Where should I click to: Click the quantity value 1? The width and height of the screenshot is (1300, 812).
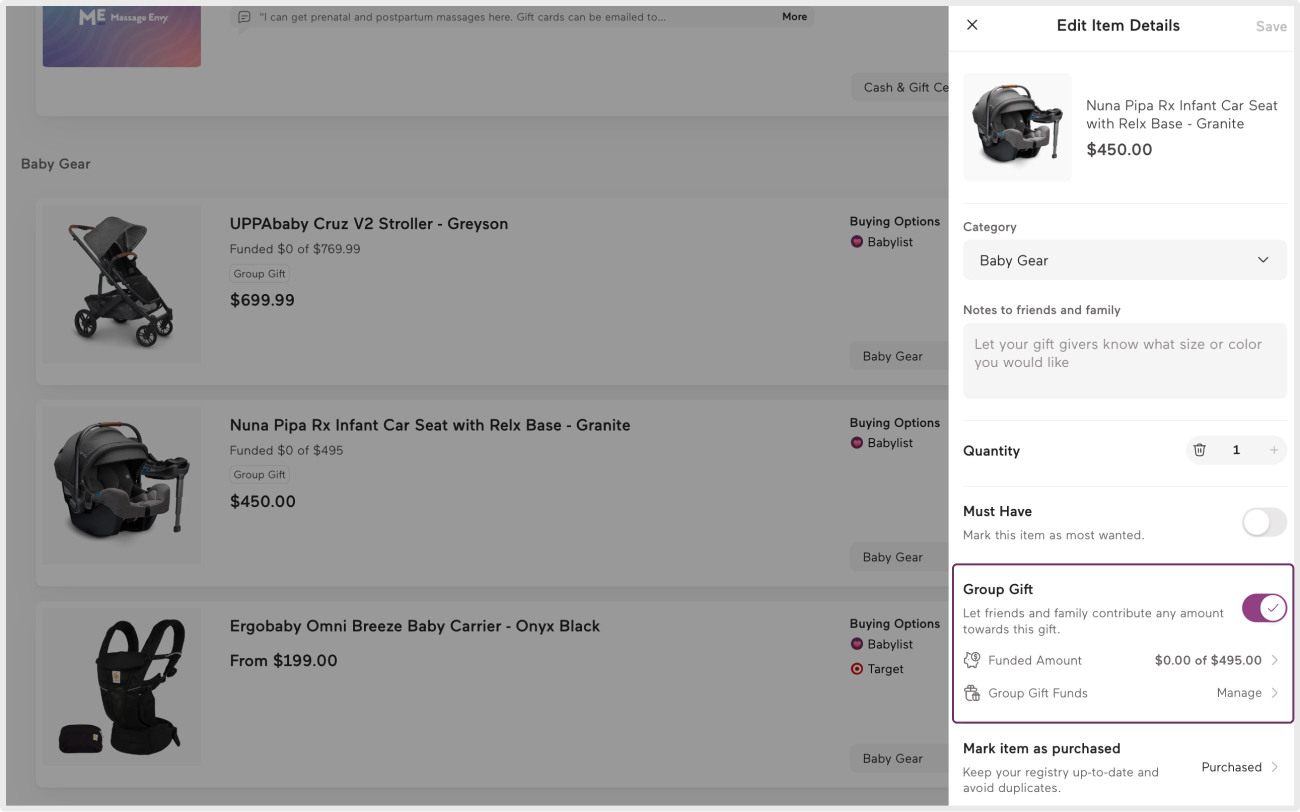1236,450
